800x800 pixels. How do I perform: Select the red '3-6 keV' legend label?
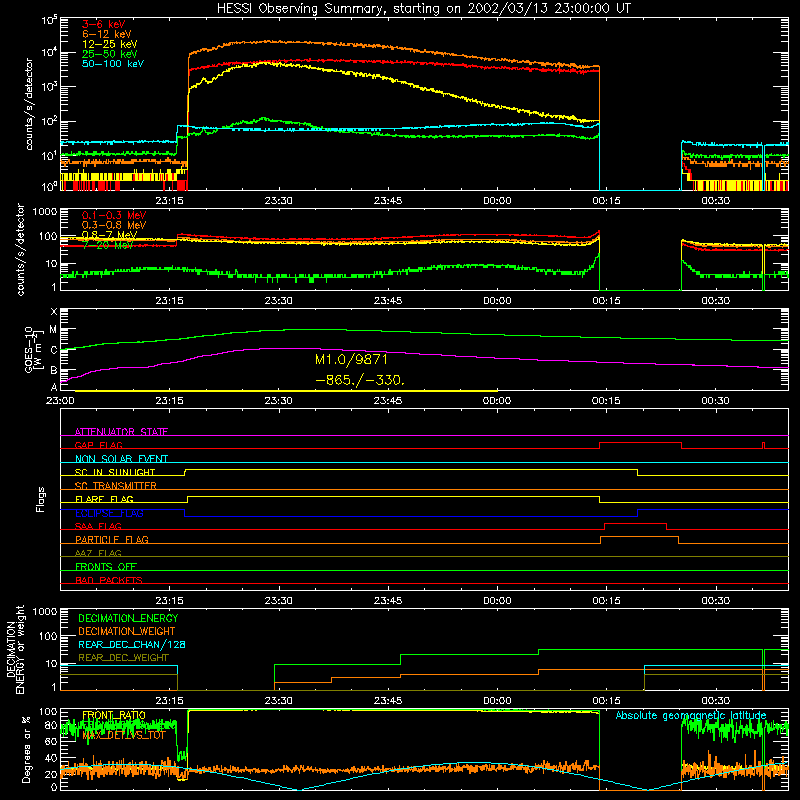coord(104,24)
